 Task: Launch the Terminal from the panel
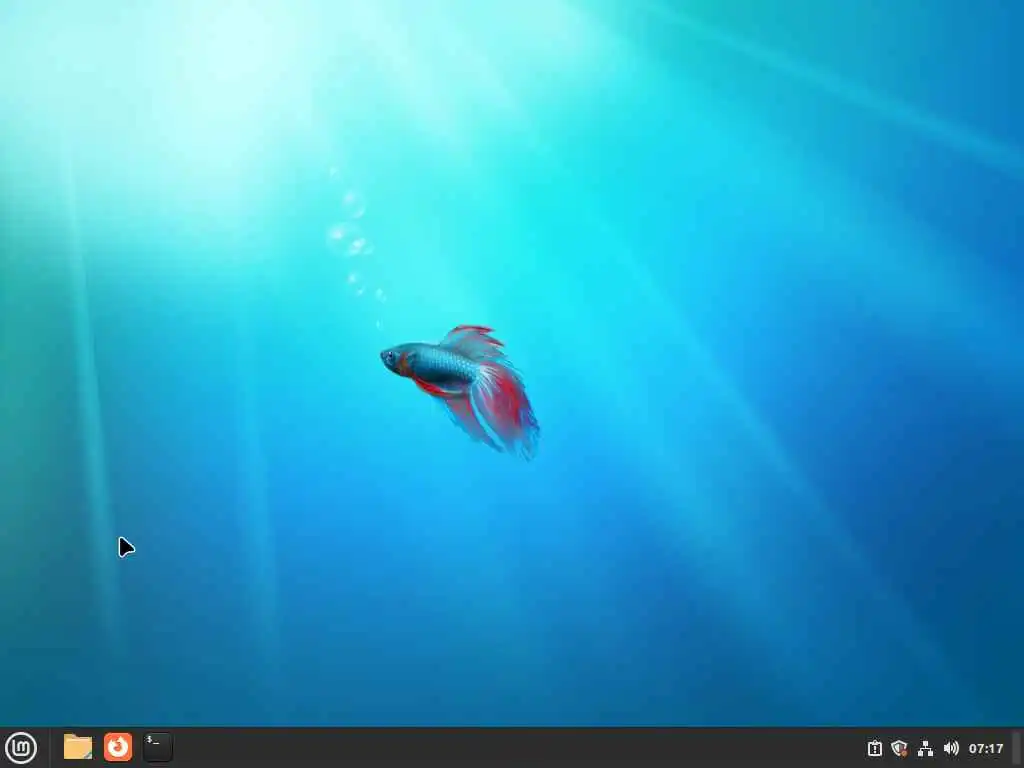[x=158, y=747]
